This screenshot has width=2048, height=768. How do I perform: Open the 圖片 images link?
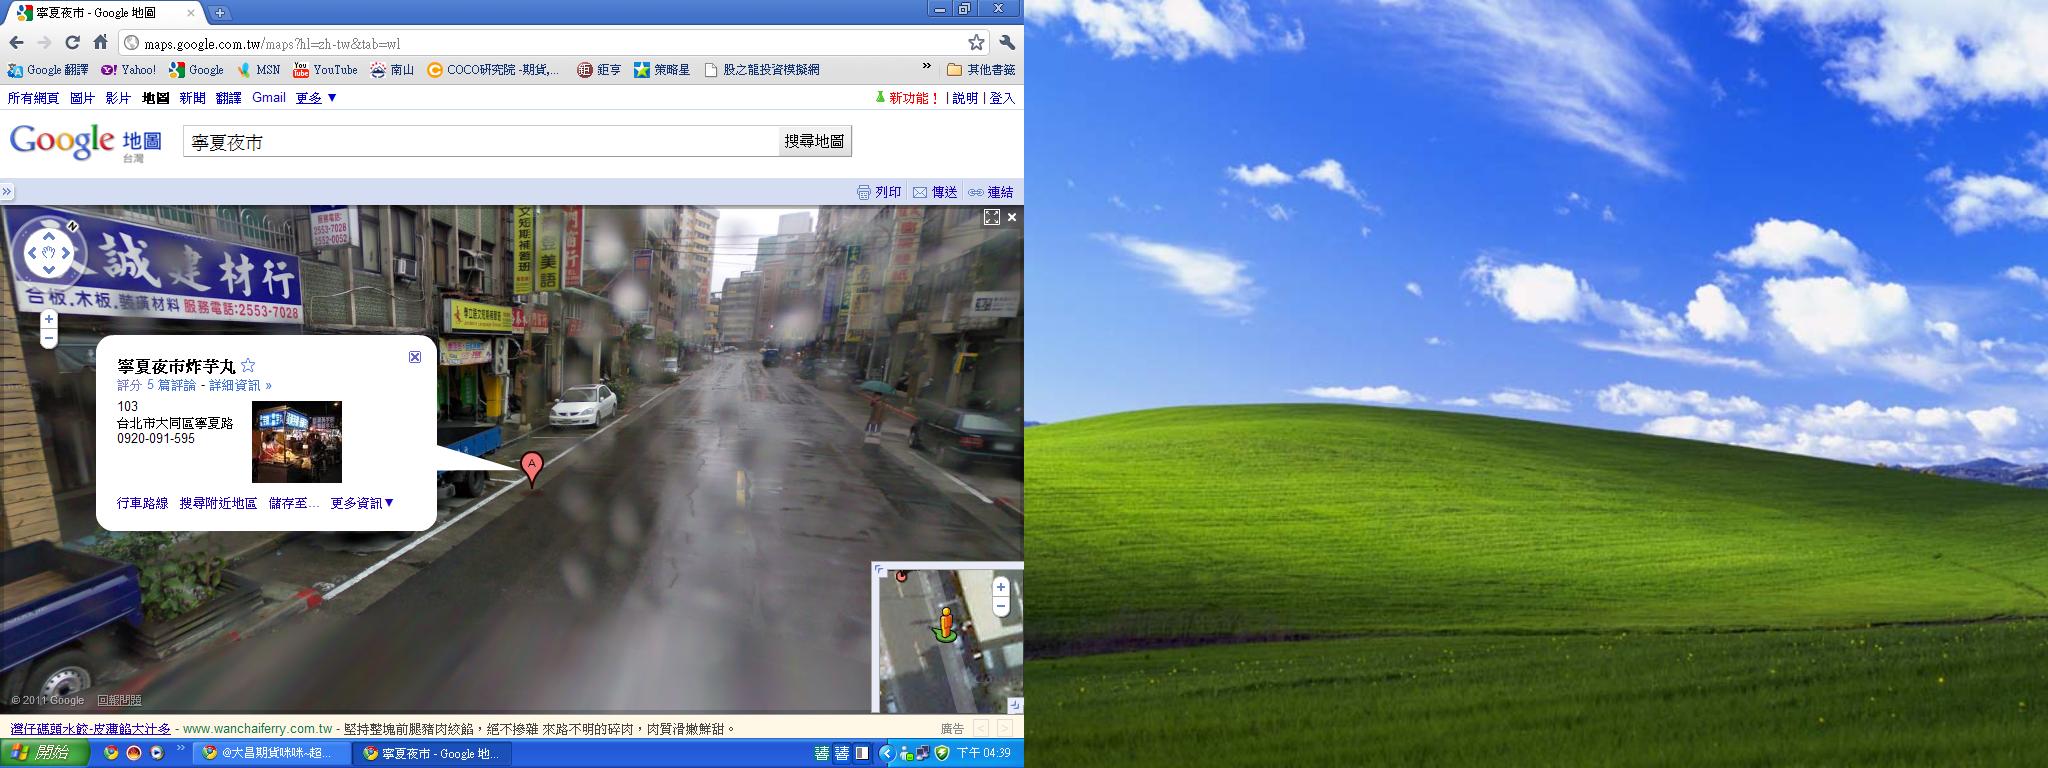(x=82, y=98)
